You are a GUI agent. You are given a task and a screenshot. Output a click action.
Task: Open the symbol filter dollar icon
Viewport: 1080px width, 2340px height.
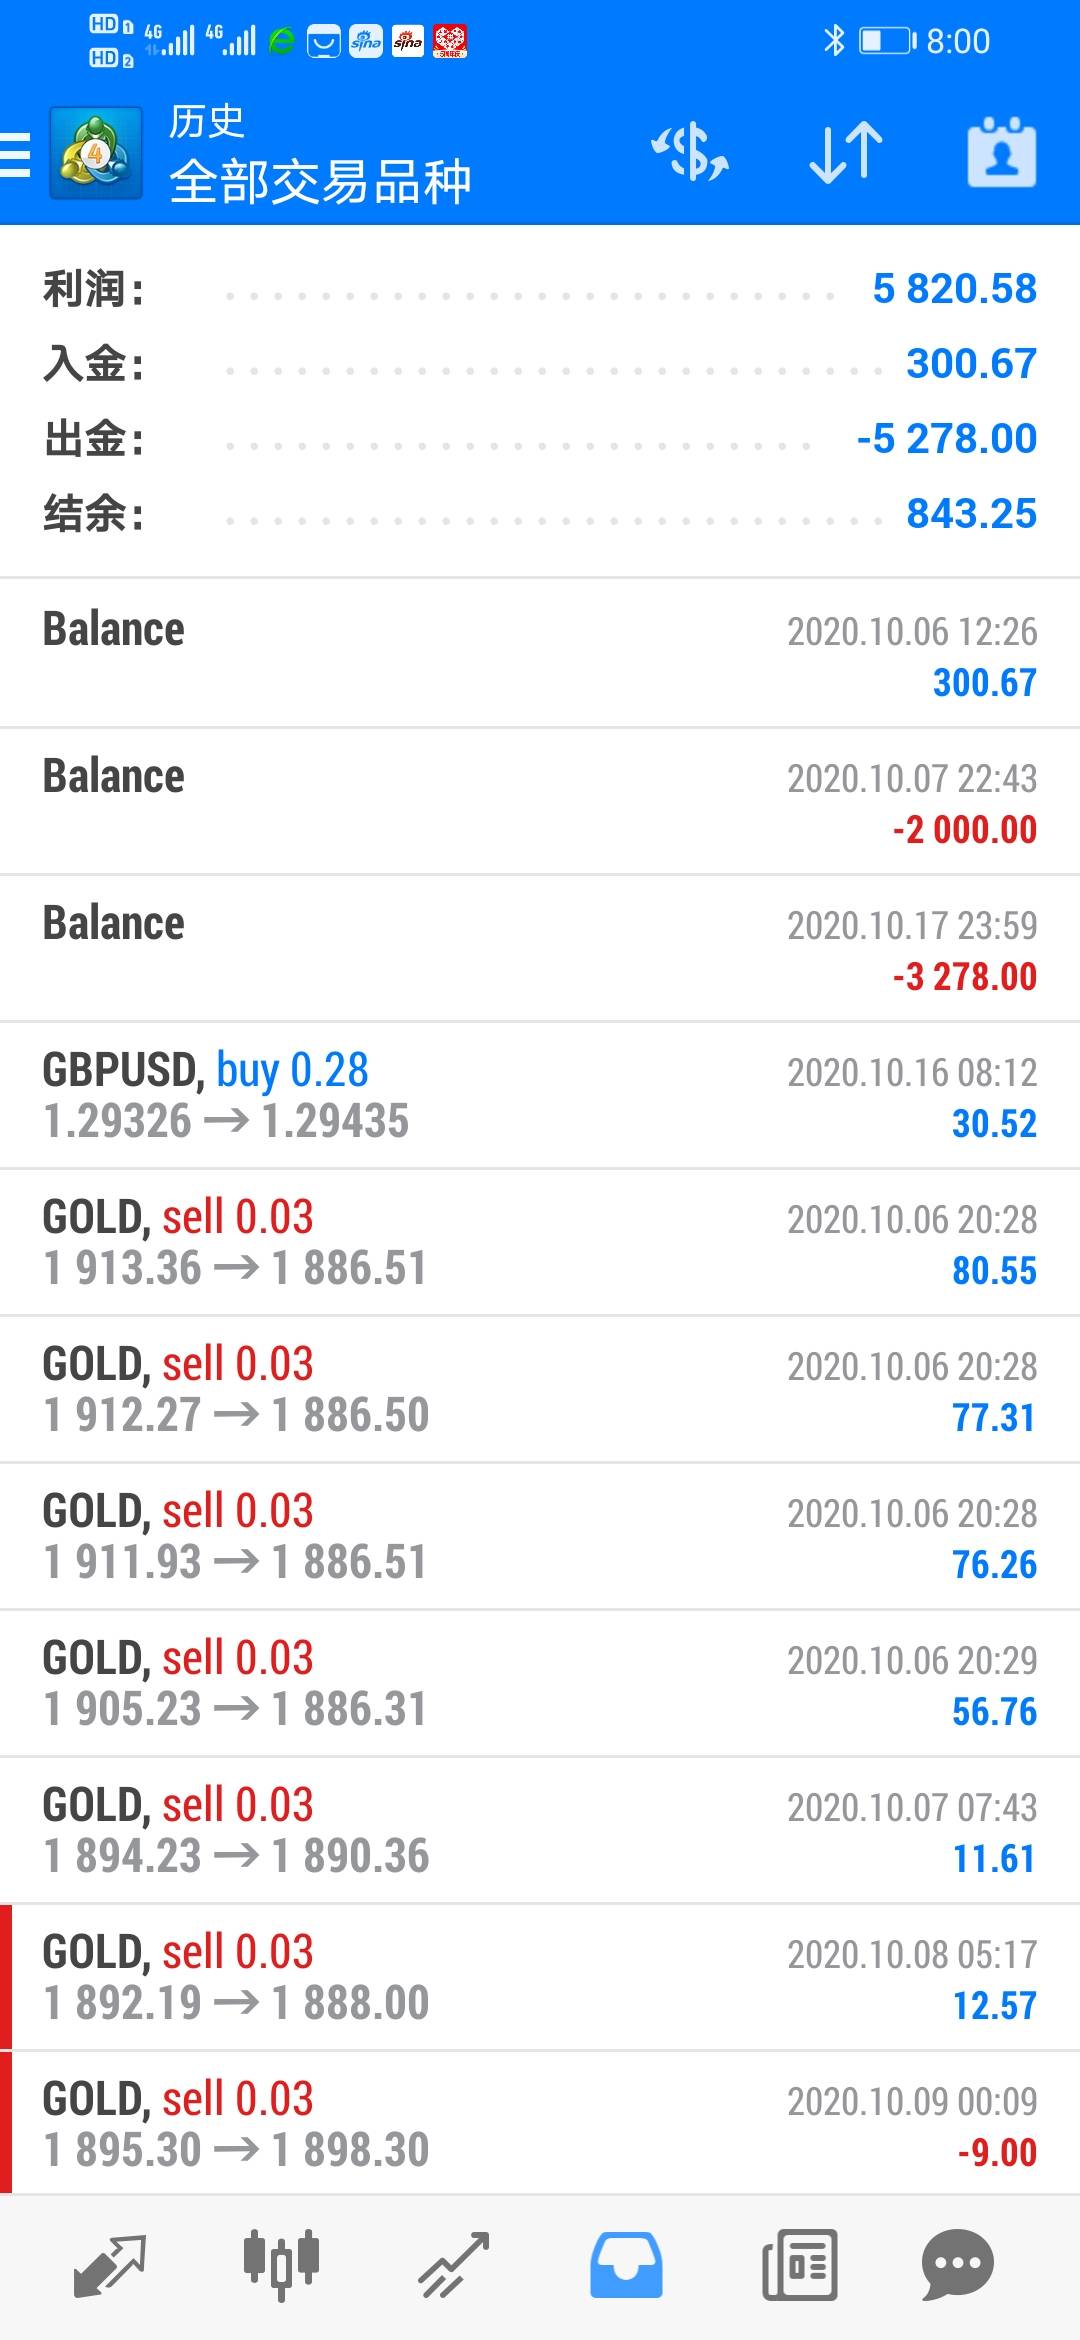click(x=690, y=153)
